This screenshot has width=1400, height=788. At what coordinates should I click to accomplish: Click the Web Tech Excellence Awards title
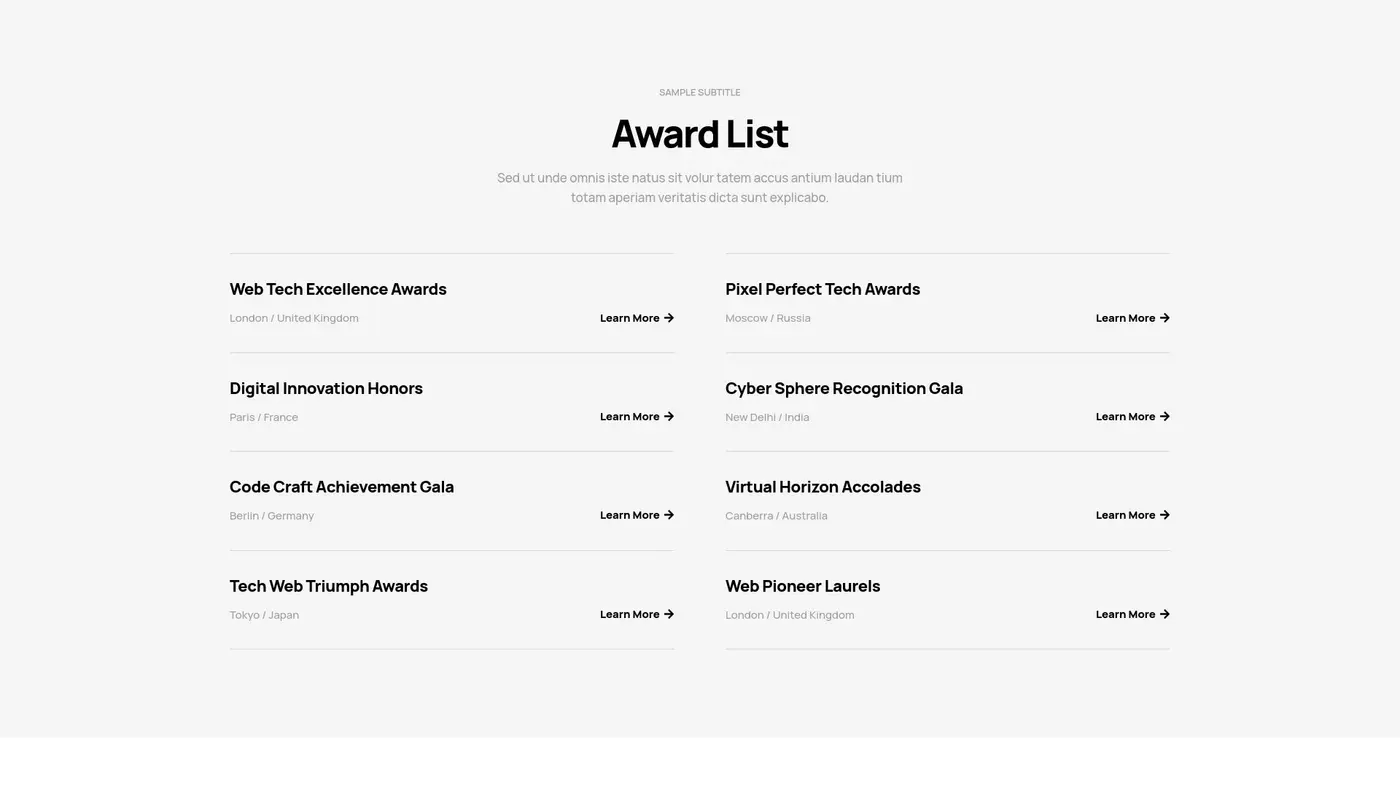[x=338, y=289]
